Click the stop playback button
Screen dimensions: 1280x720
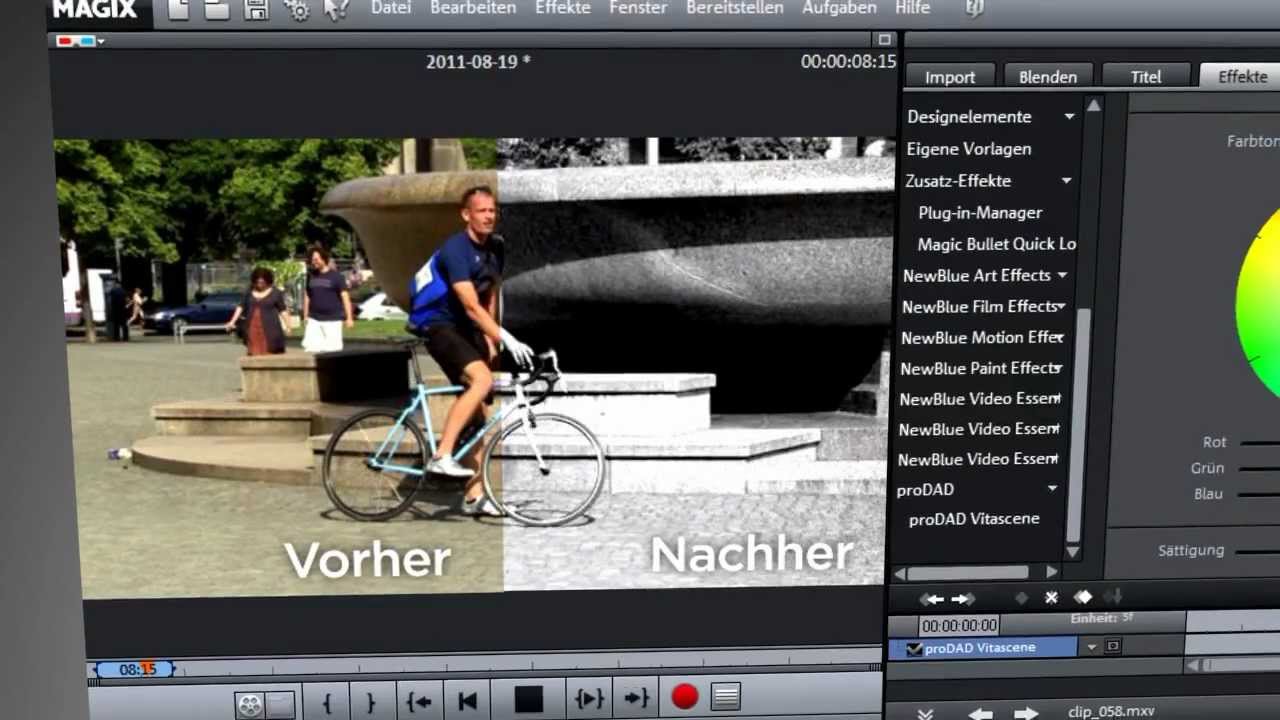tap(528, 699)
